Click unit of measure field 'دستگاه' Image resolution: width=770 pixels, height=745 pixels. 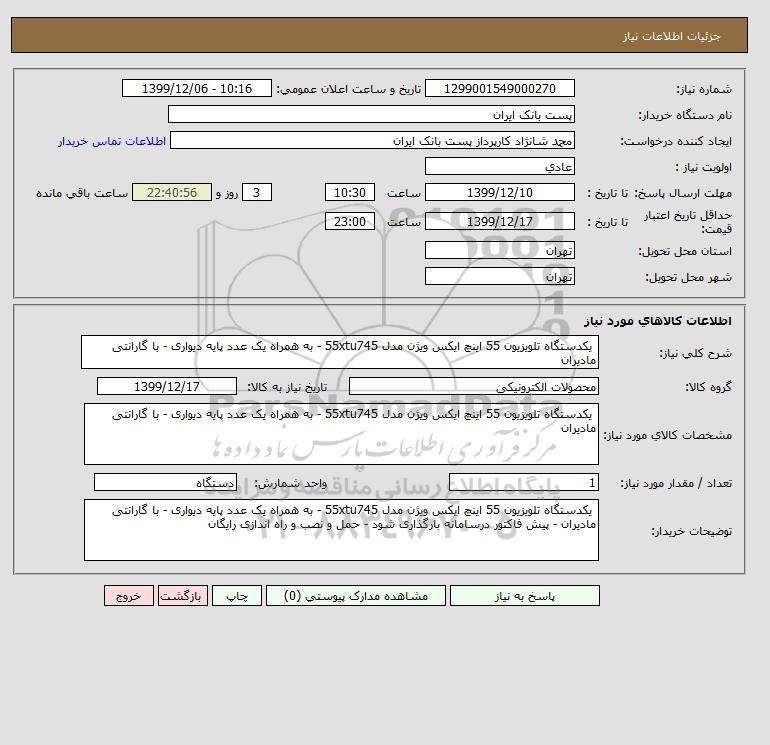(165, 482)
